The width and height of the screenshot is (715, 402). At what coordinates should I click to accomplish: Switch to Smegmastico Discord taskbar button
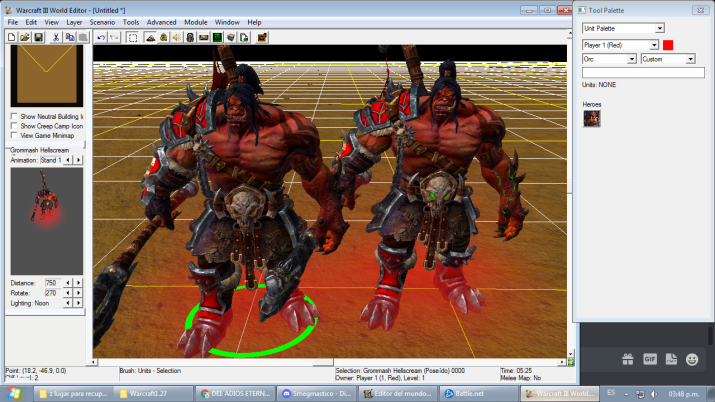point(316,393)
